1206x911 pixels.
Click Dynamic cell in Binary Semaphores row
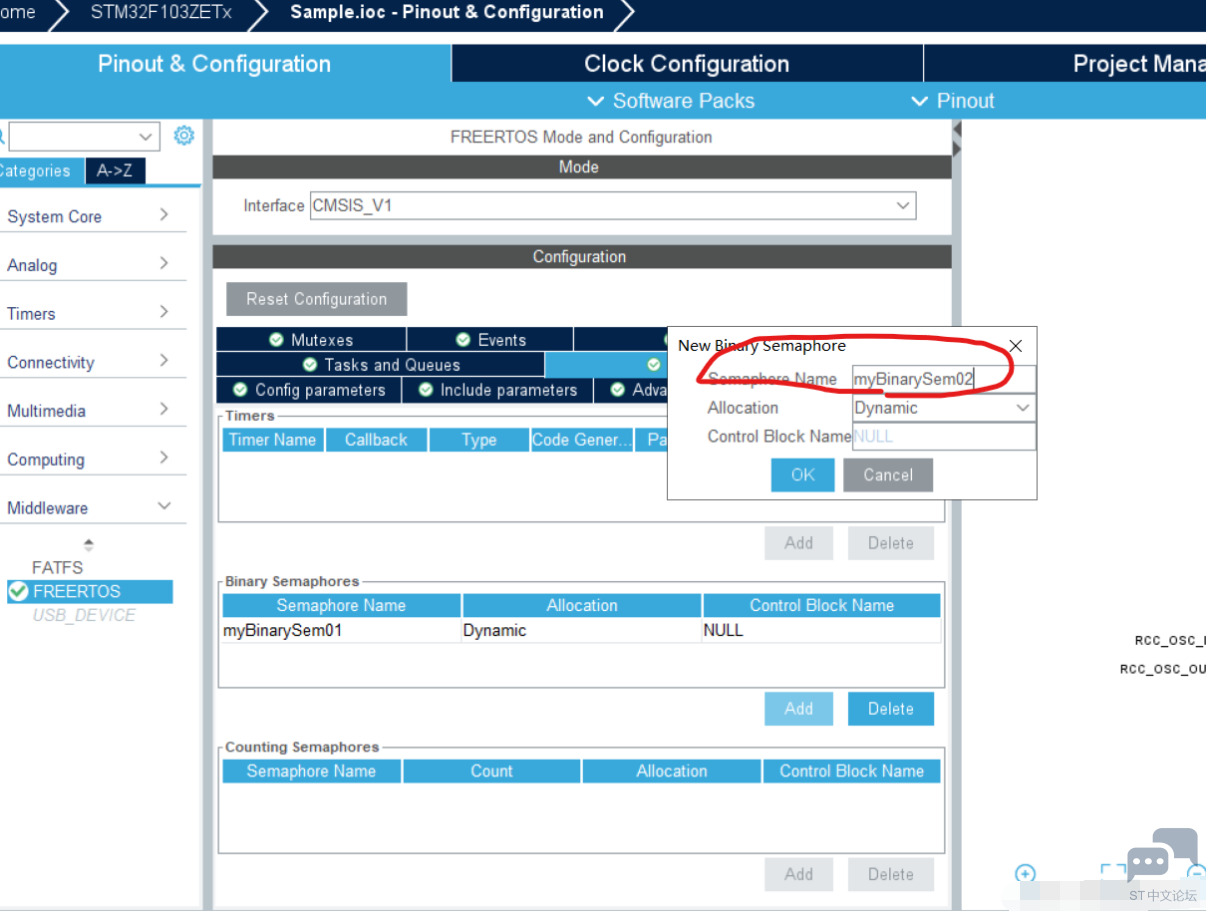581,630
